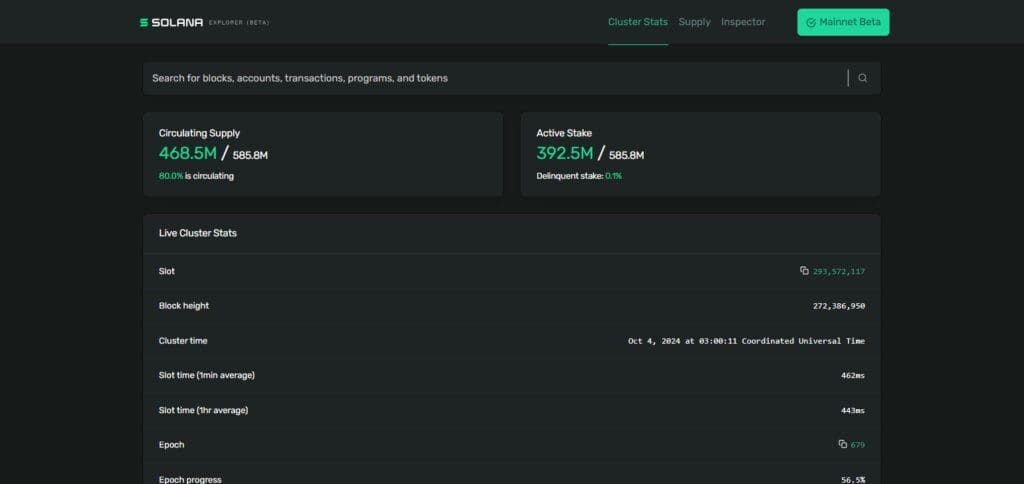Click the Block height row label

point(184,306)
